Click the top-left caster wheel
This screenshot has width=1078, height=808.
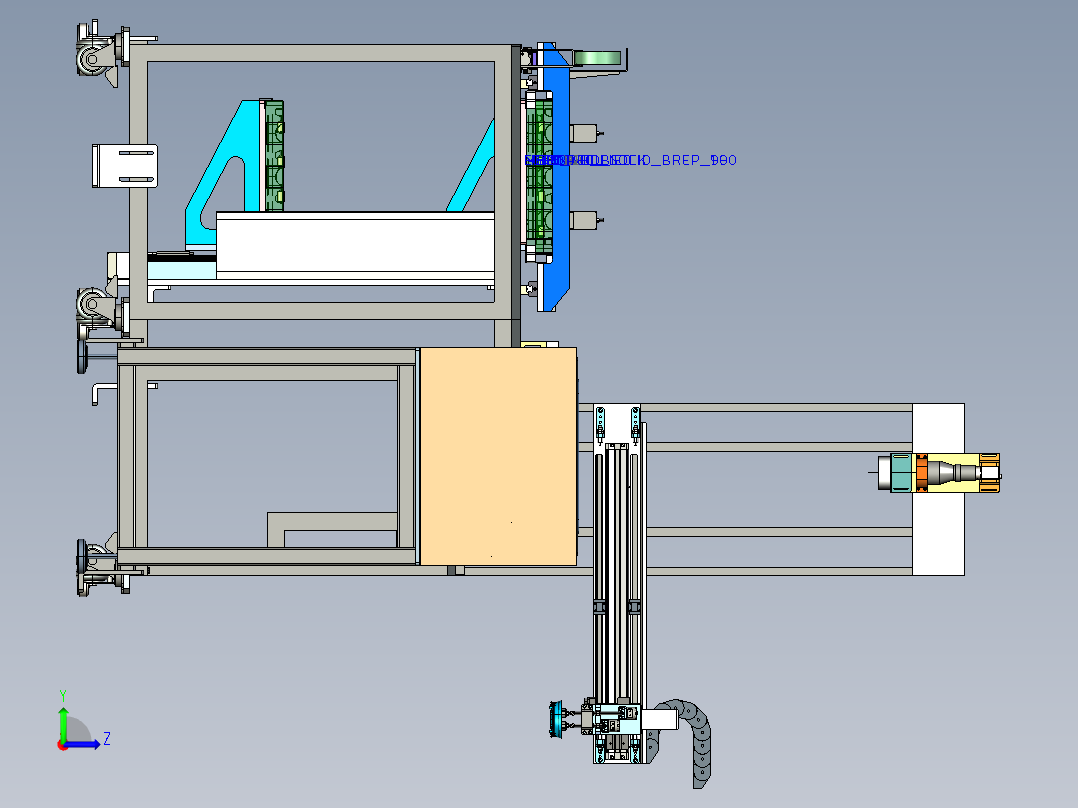pyautogui.click(x=92, y=58)
